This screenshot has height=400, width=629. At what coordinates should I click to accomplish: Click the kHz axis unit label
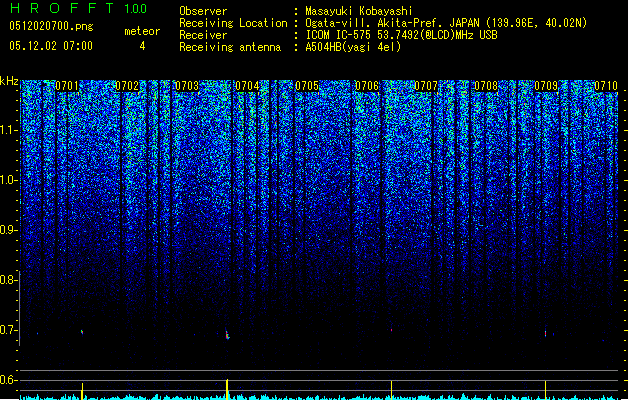pos(9,81)
